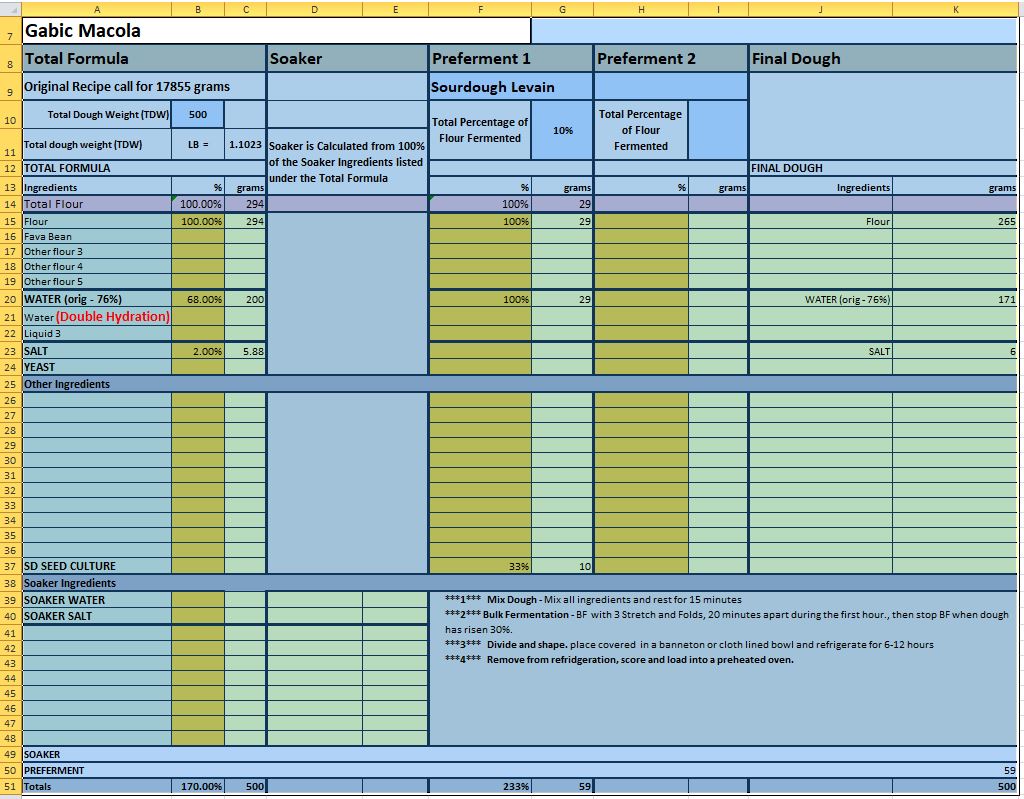Click the Preferment 2 header cell
Viewport: 1024px width, 799px height.
(x=670, y=58)
